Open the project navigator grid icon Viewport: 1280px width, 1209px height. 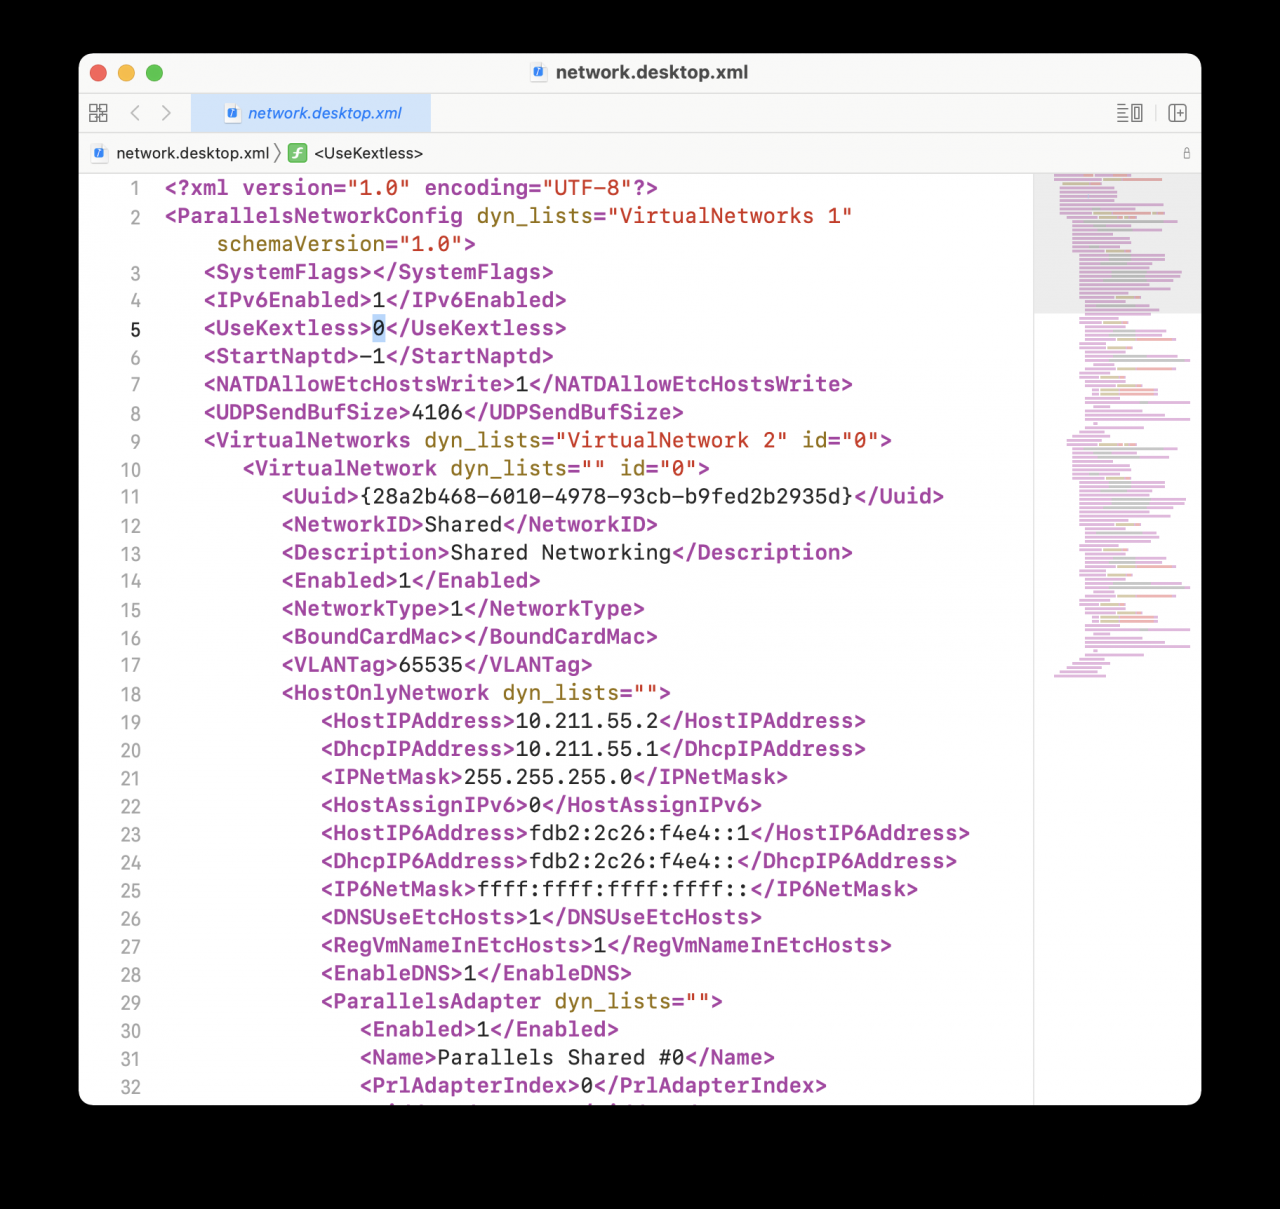(x=98, y=112)
